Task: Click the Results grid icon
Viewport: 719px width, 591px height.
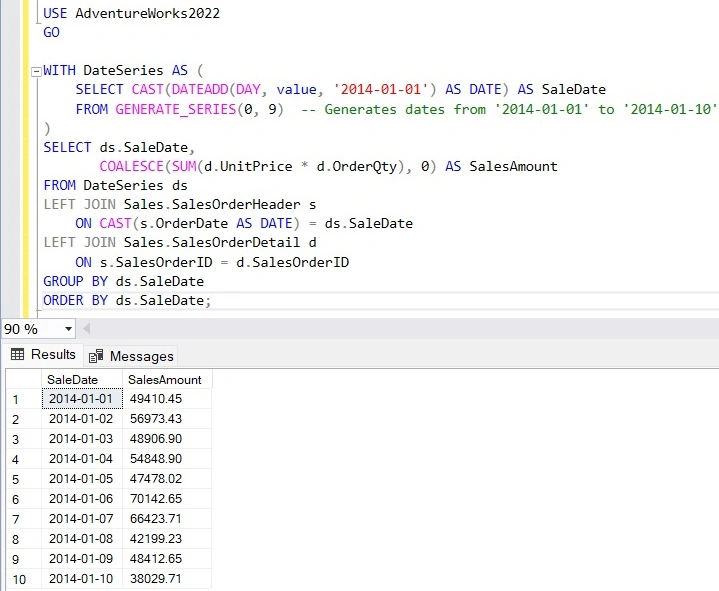Action: [x=17, y=354]
